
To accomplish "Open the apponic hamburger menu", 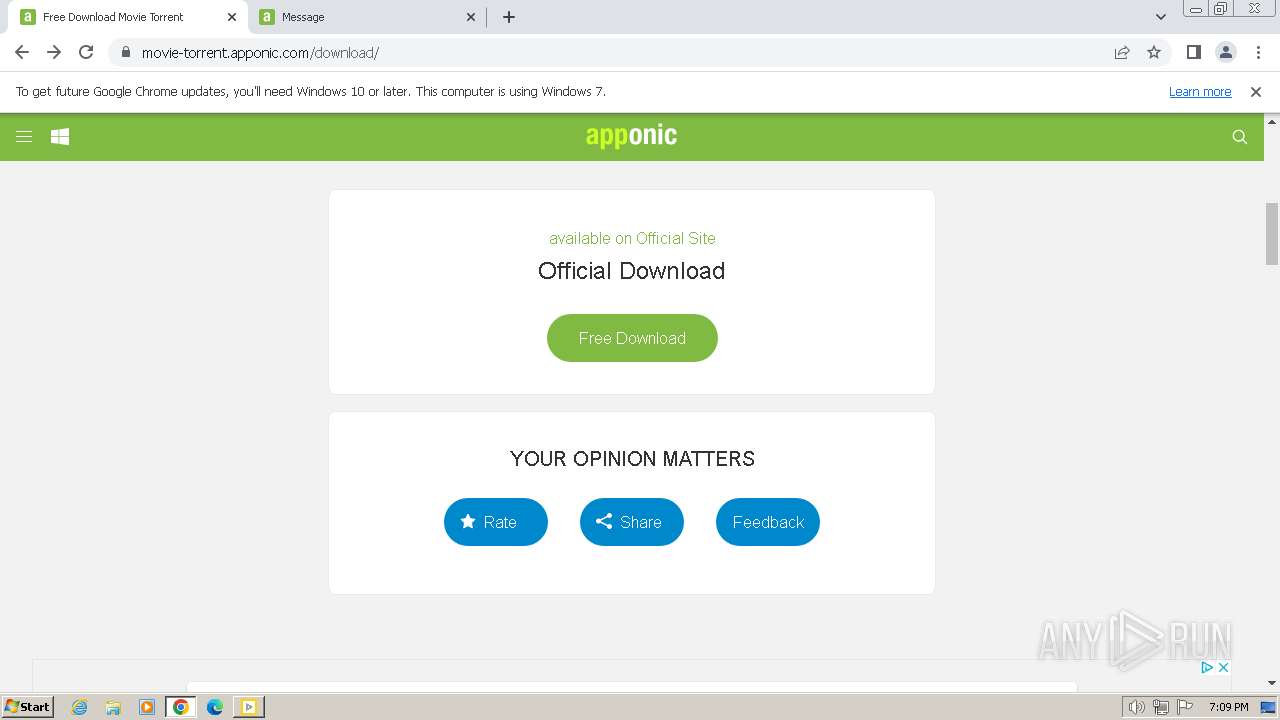I will pyautogui.click(x=24, y=137).
